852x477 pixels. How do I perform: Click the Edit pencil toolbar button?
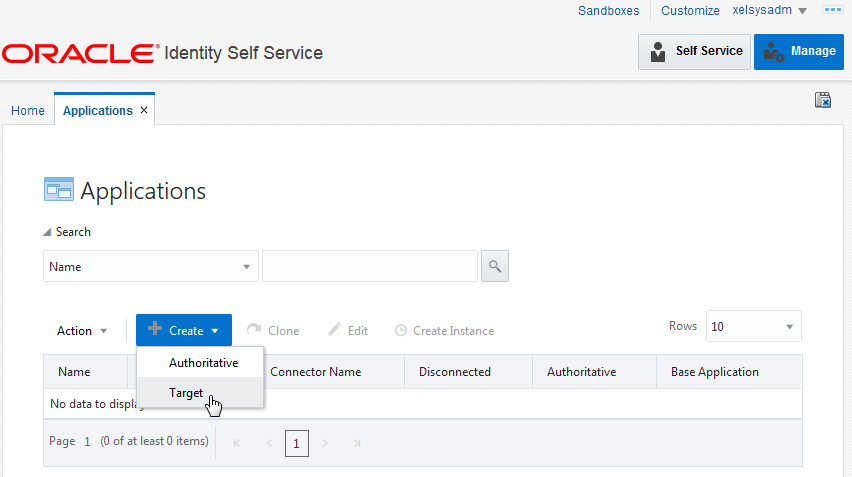348,330
